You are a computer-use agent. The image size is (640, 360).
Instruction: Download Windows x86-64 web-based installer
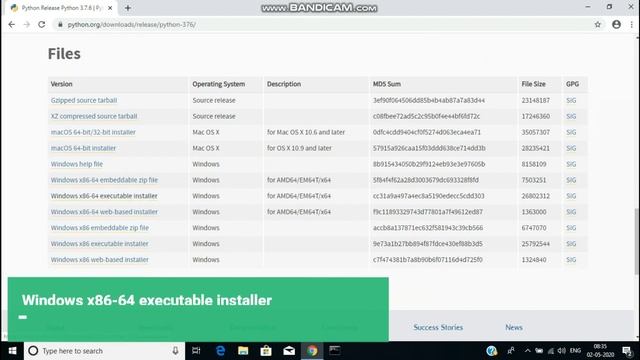[x=104, y=211]
